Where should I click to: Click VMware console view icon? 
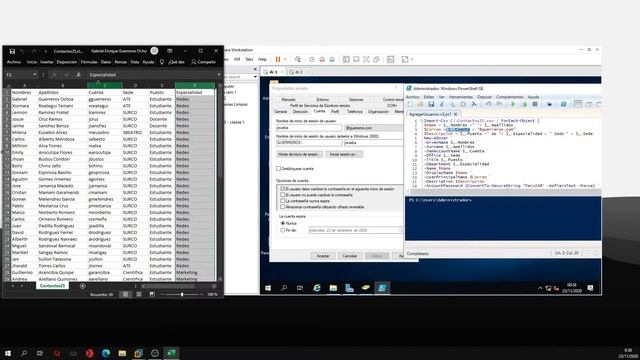pos(391,59)
